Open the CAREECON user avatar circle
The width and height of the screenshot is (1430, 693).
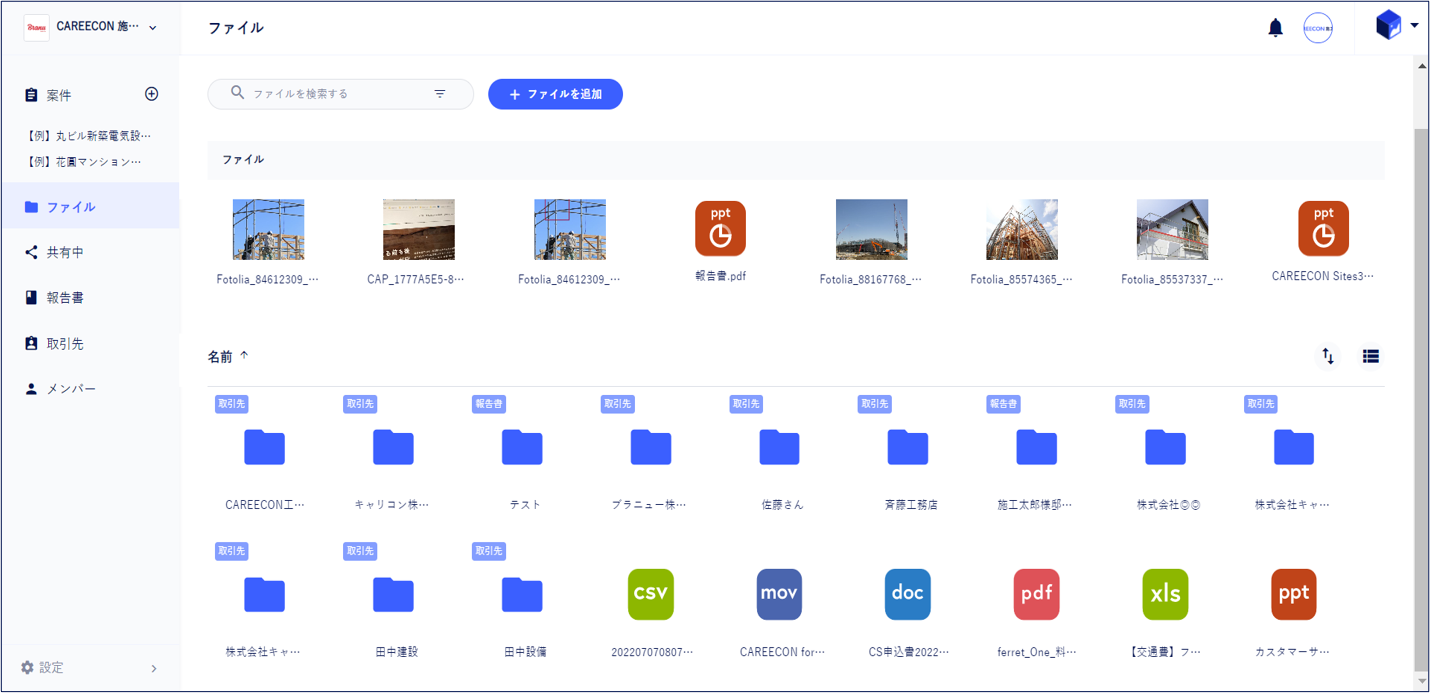(x=1318, y=28)
